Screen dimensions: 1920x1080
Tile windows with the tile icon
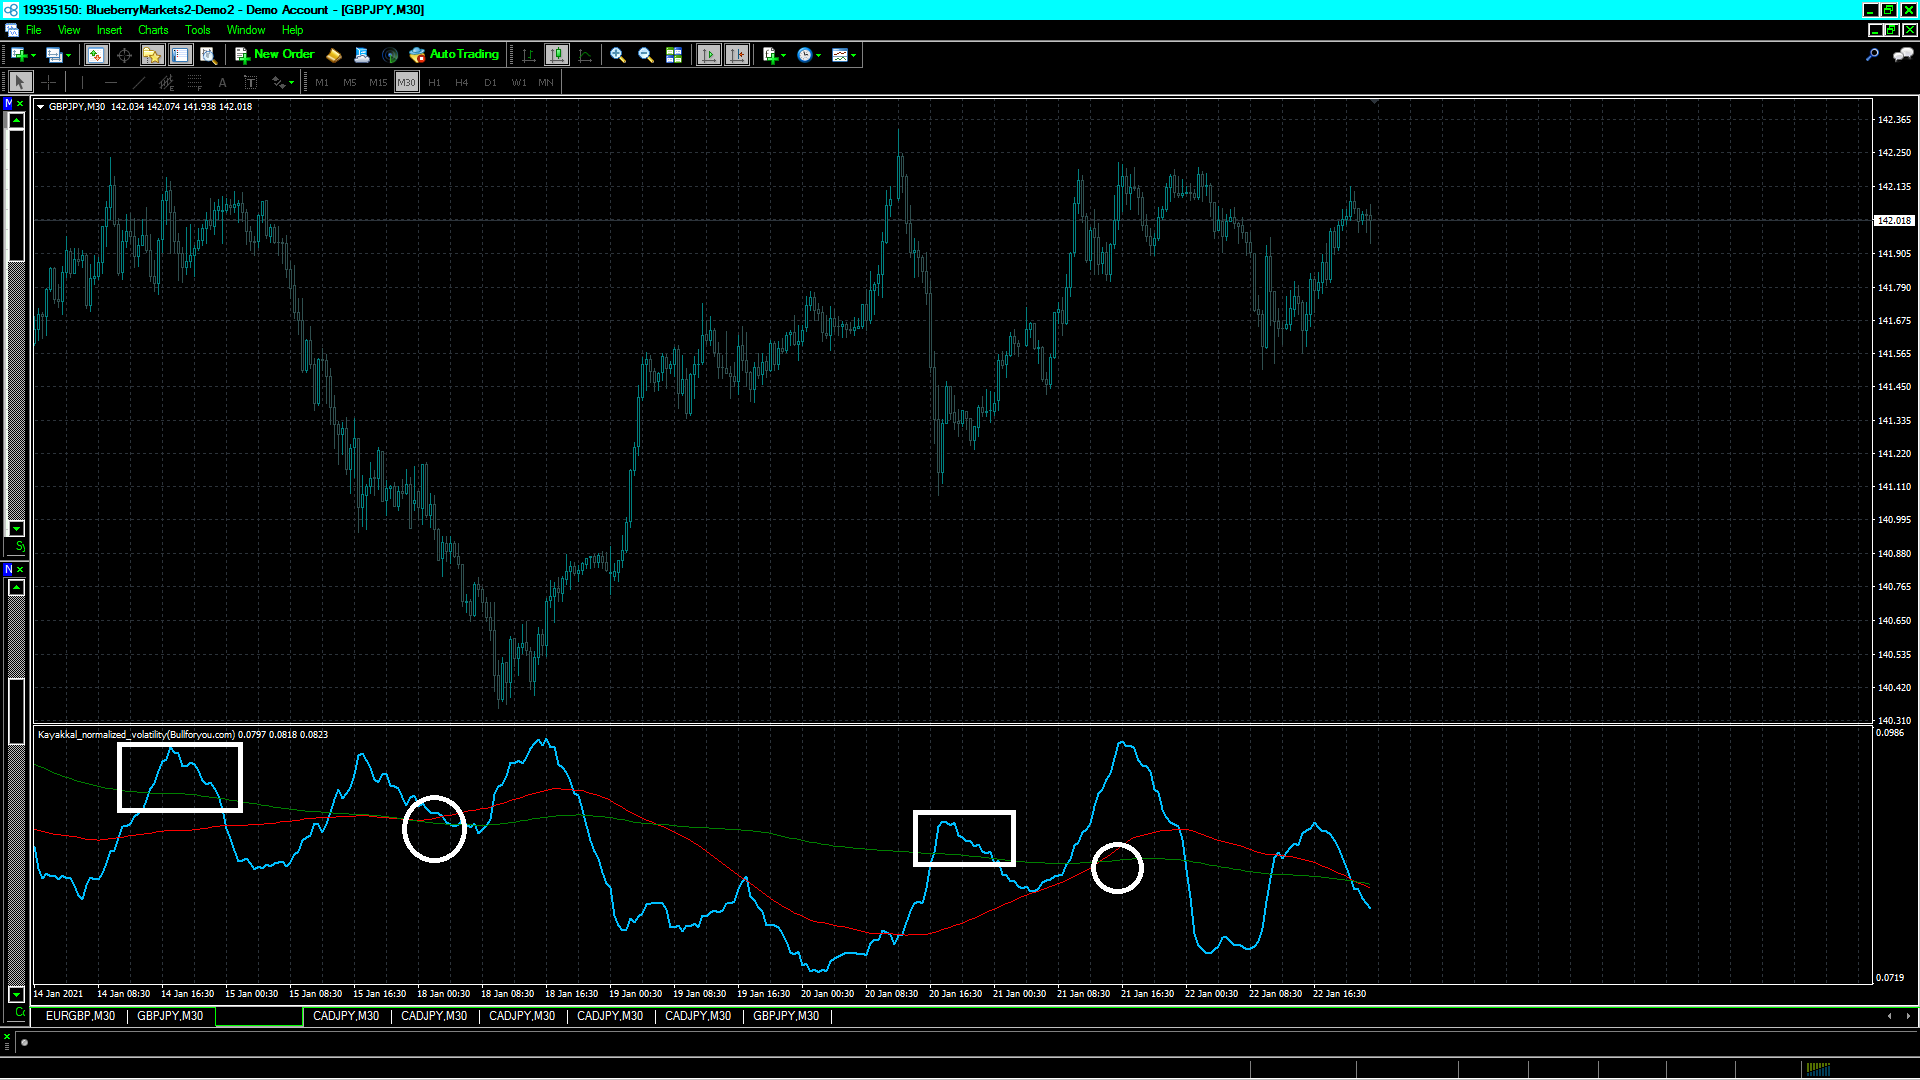click(x=674, y=55)
